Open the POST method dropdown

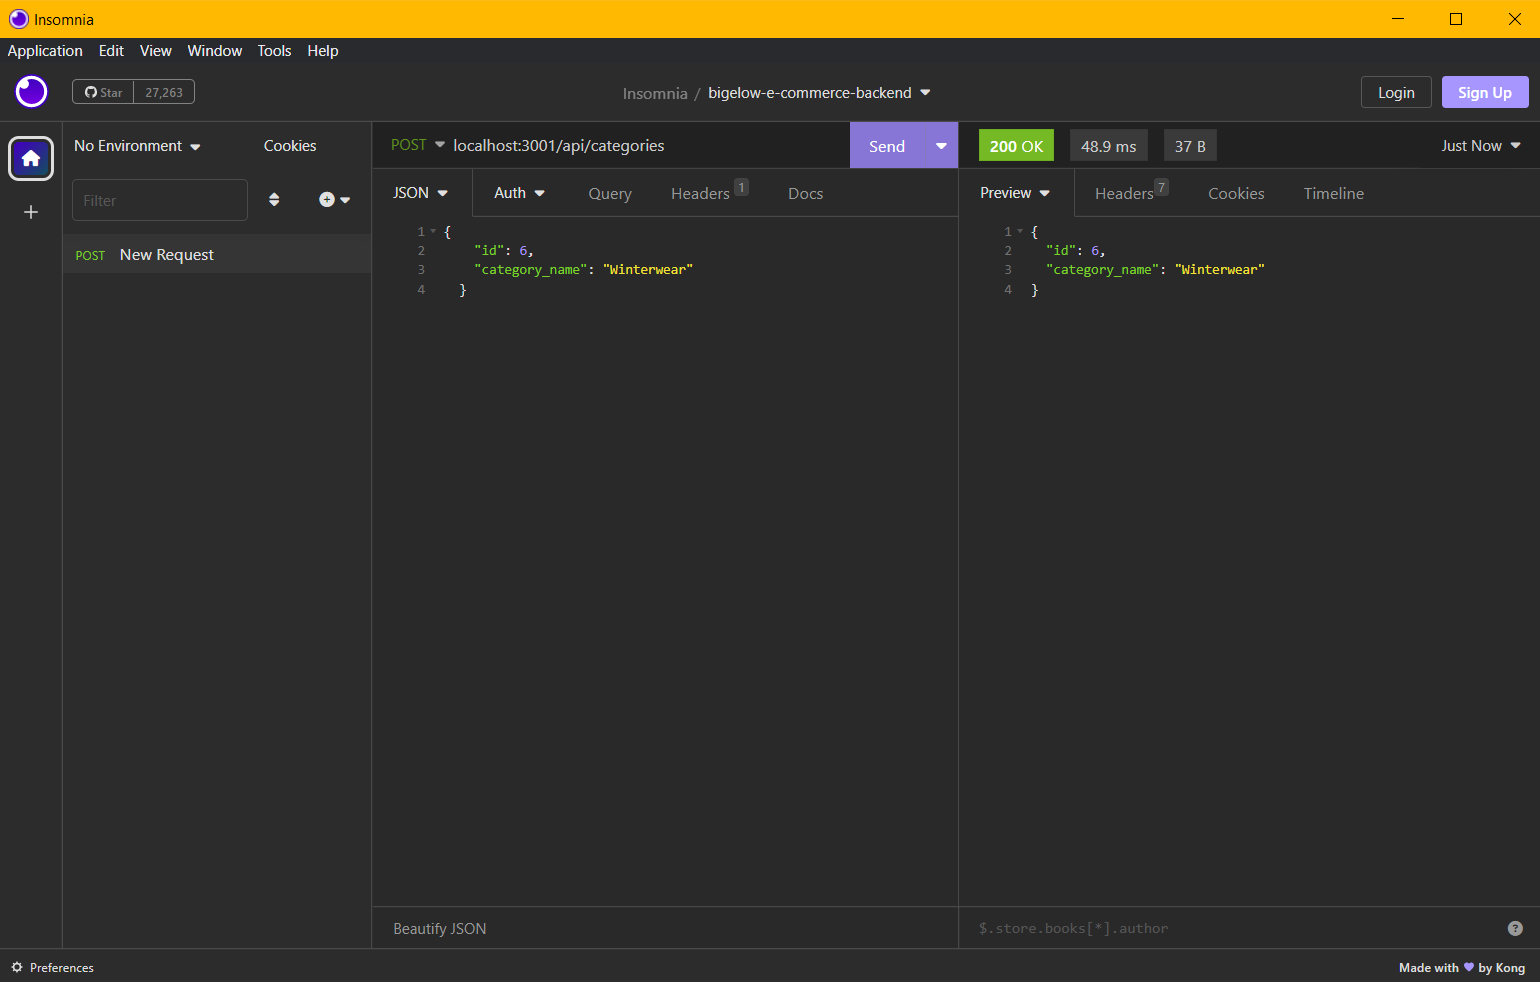(417, 145)
